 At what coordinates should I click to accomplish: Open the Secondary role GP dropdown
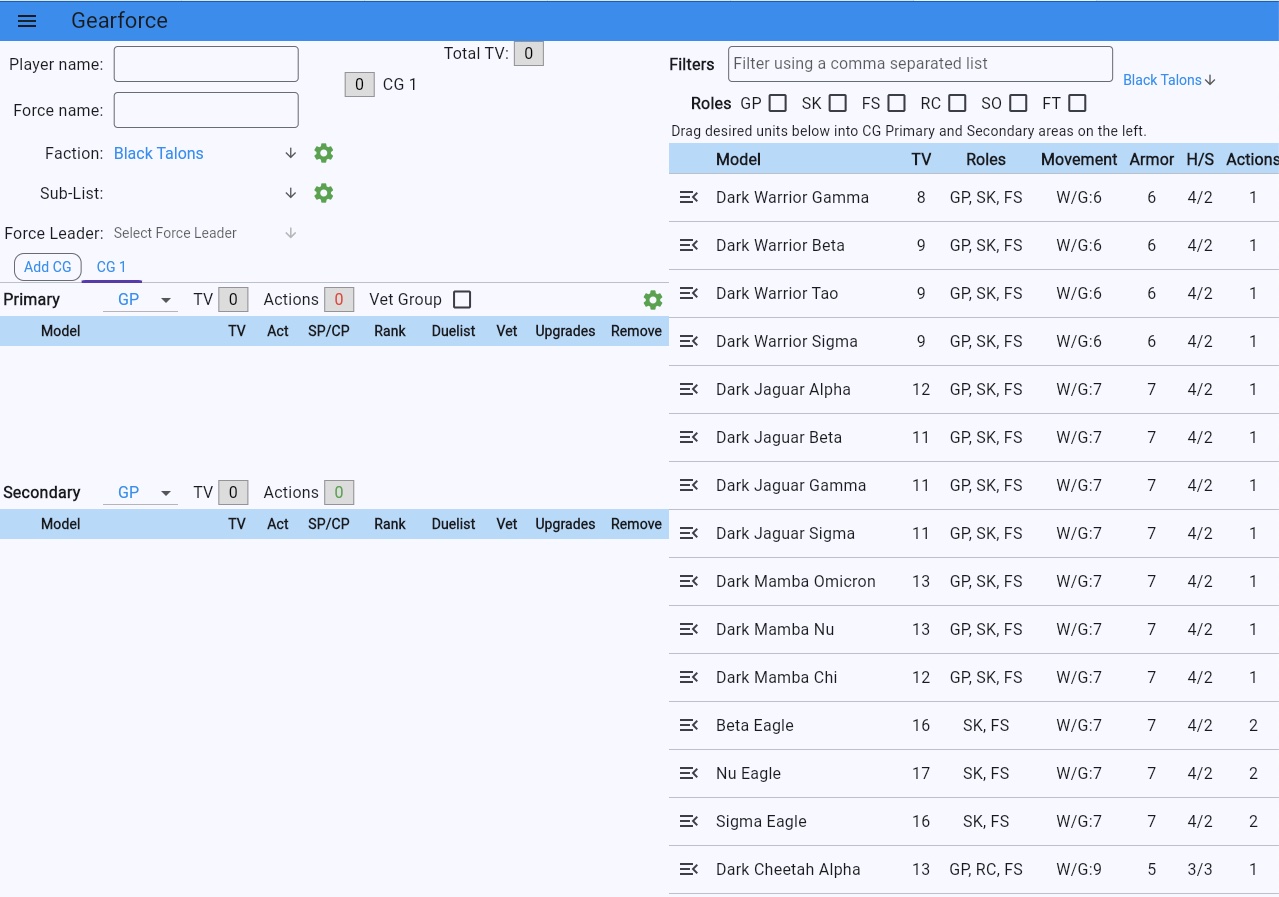(141, 493)
